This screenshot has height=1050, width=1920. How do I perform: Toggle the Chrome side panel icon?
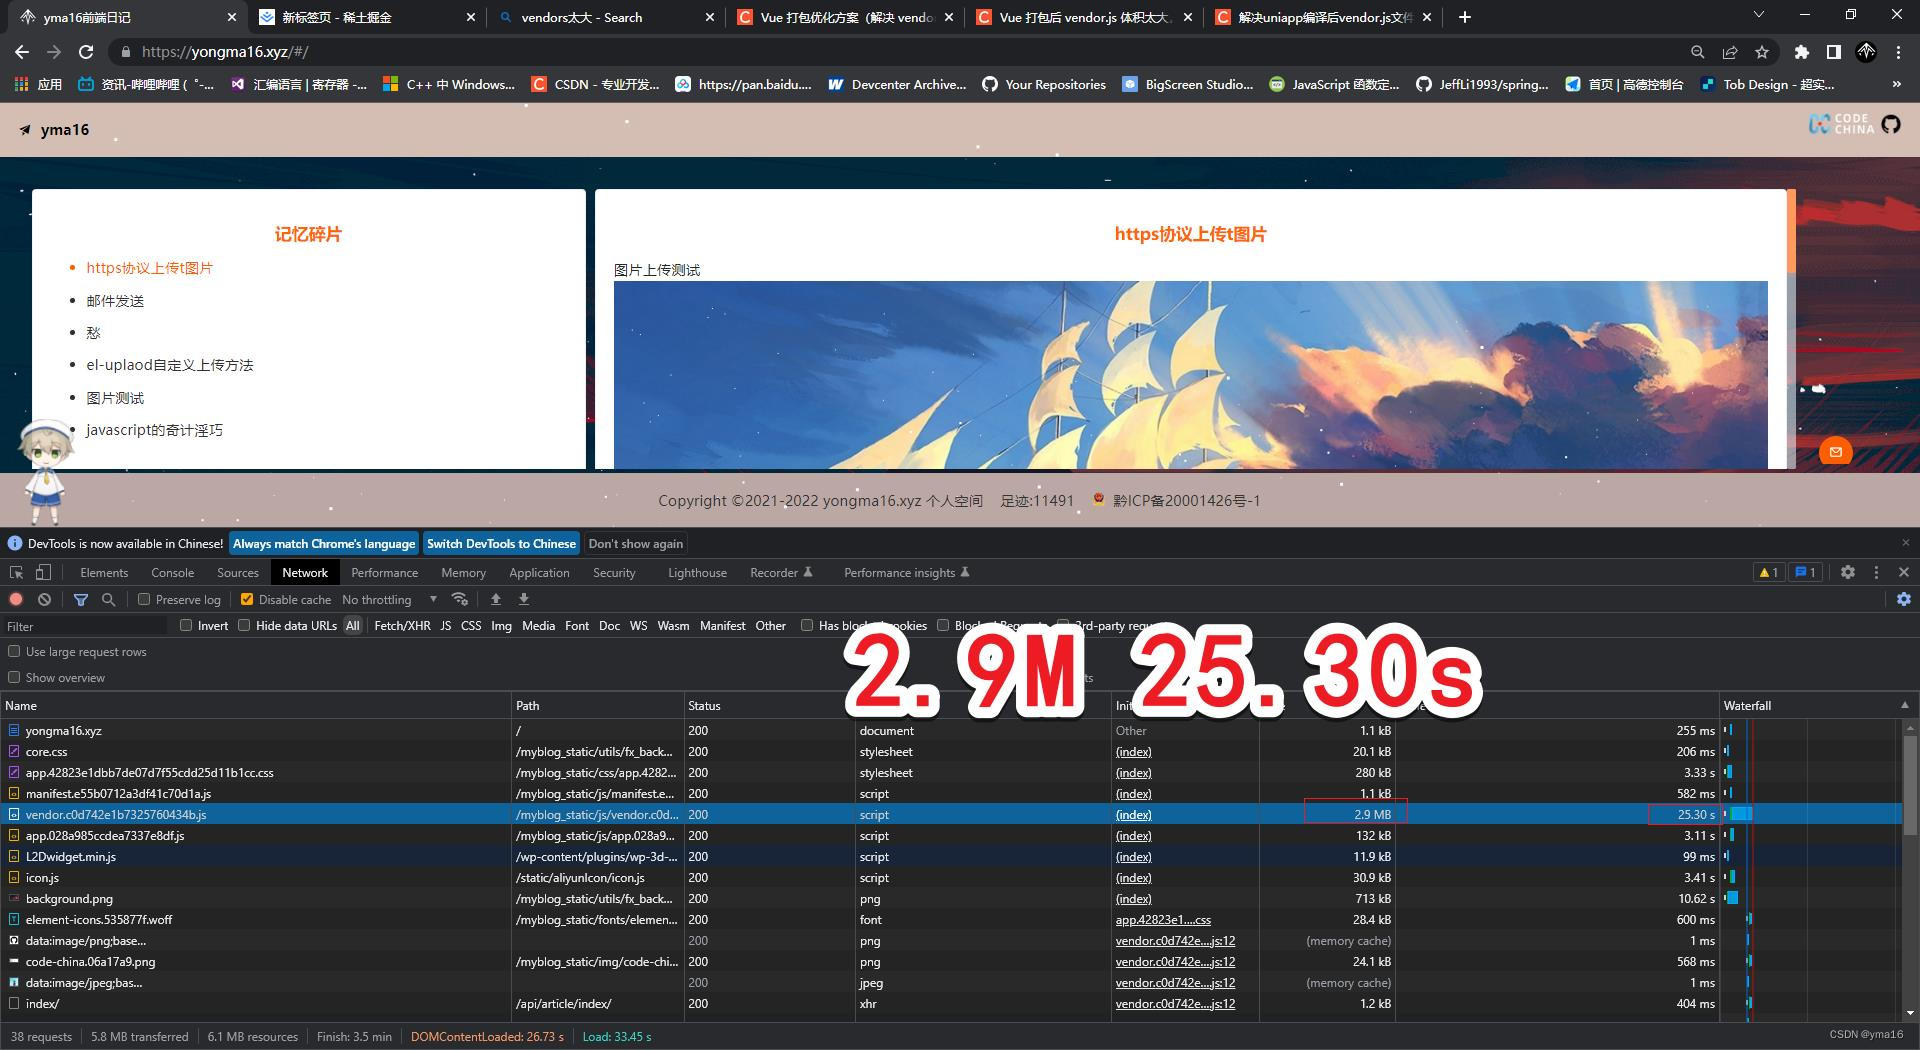(x=1833, y=52)
